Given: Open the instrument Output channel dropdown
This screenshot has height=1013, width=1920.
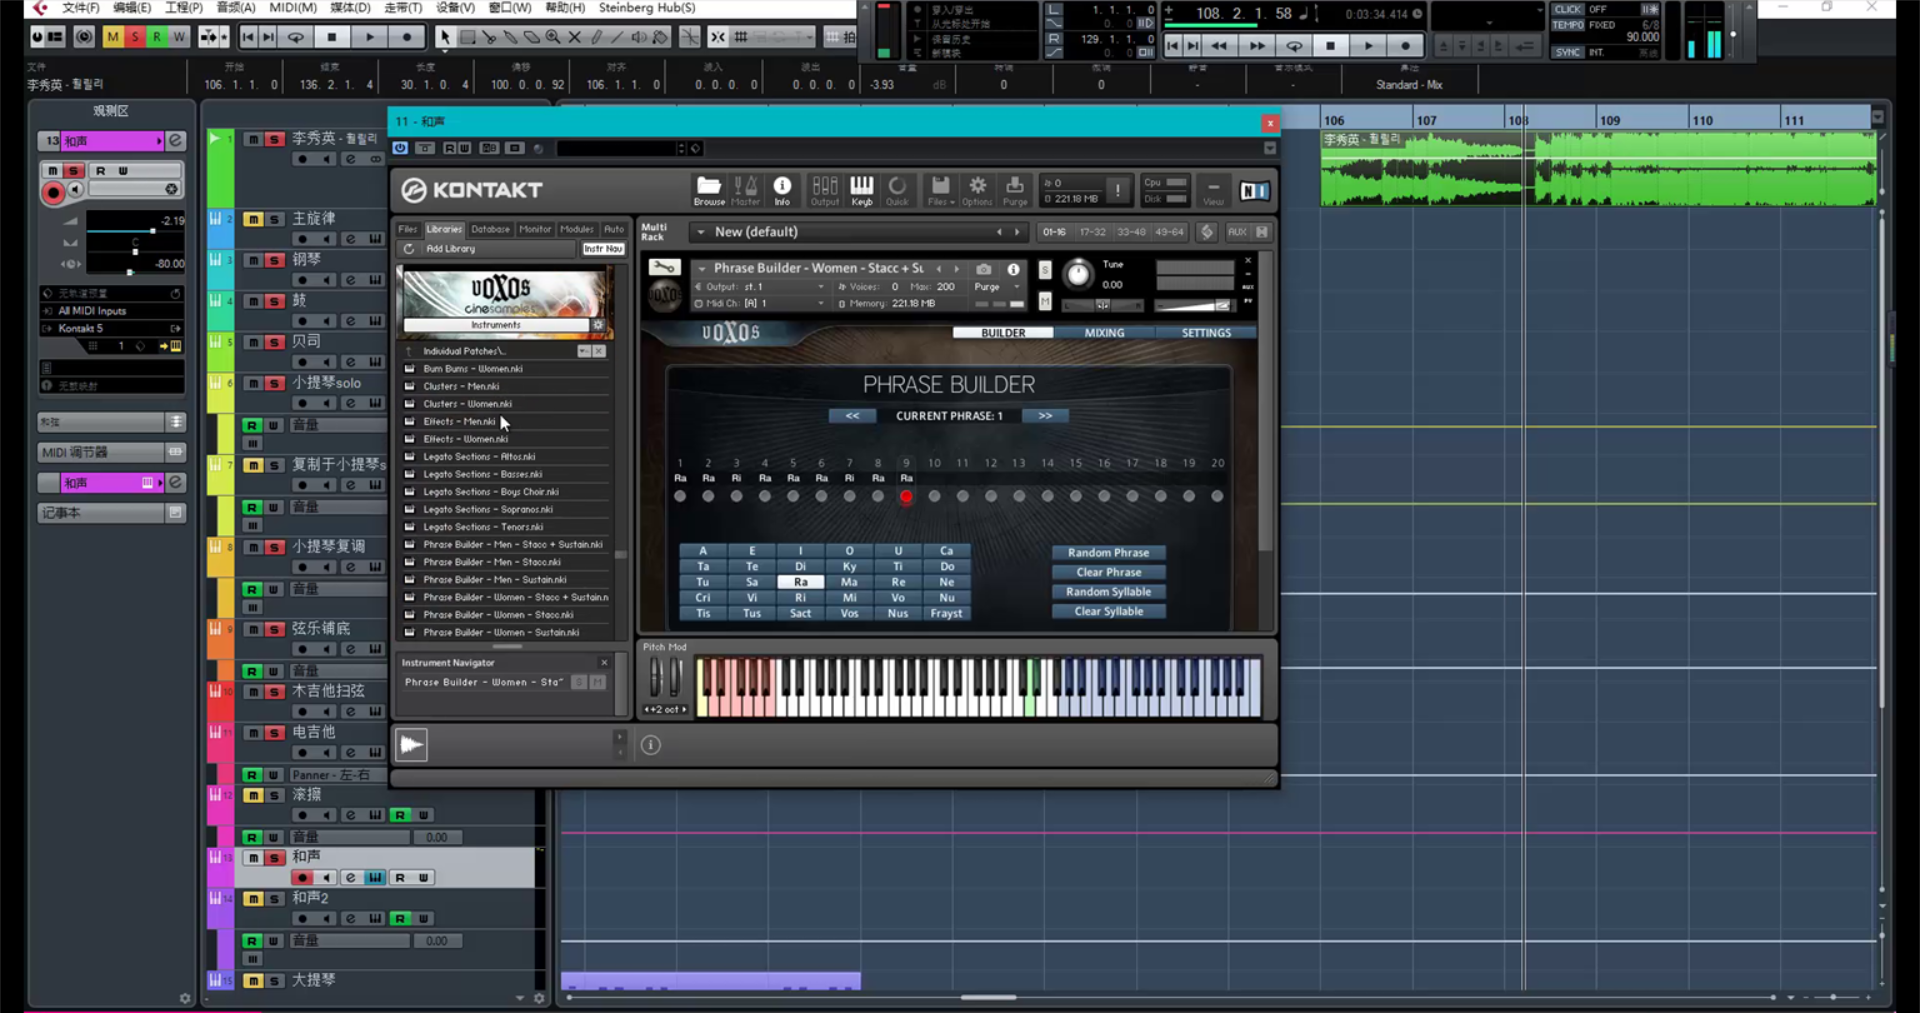Looking at the screenshot, I should 820,287.
